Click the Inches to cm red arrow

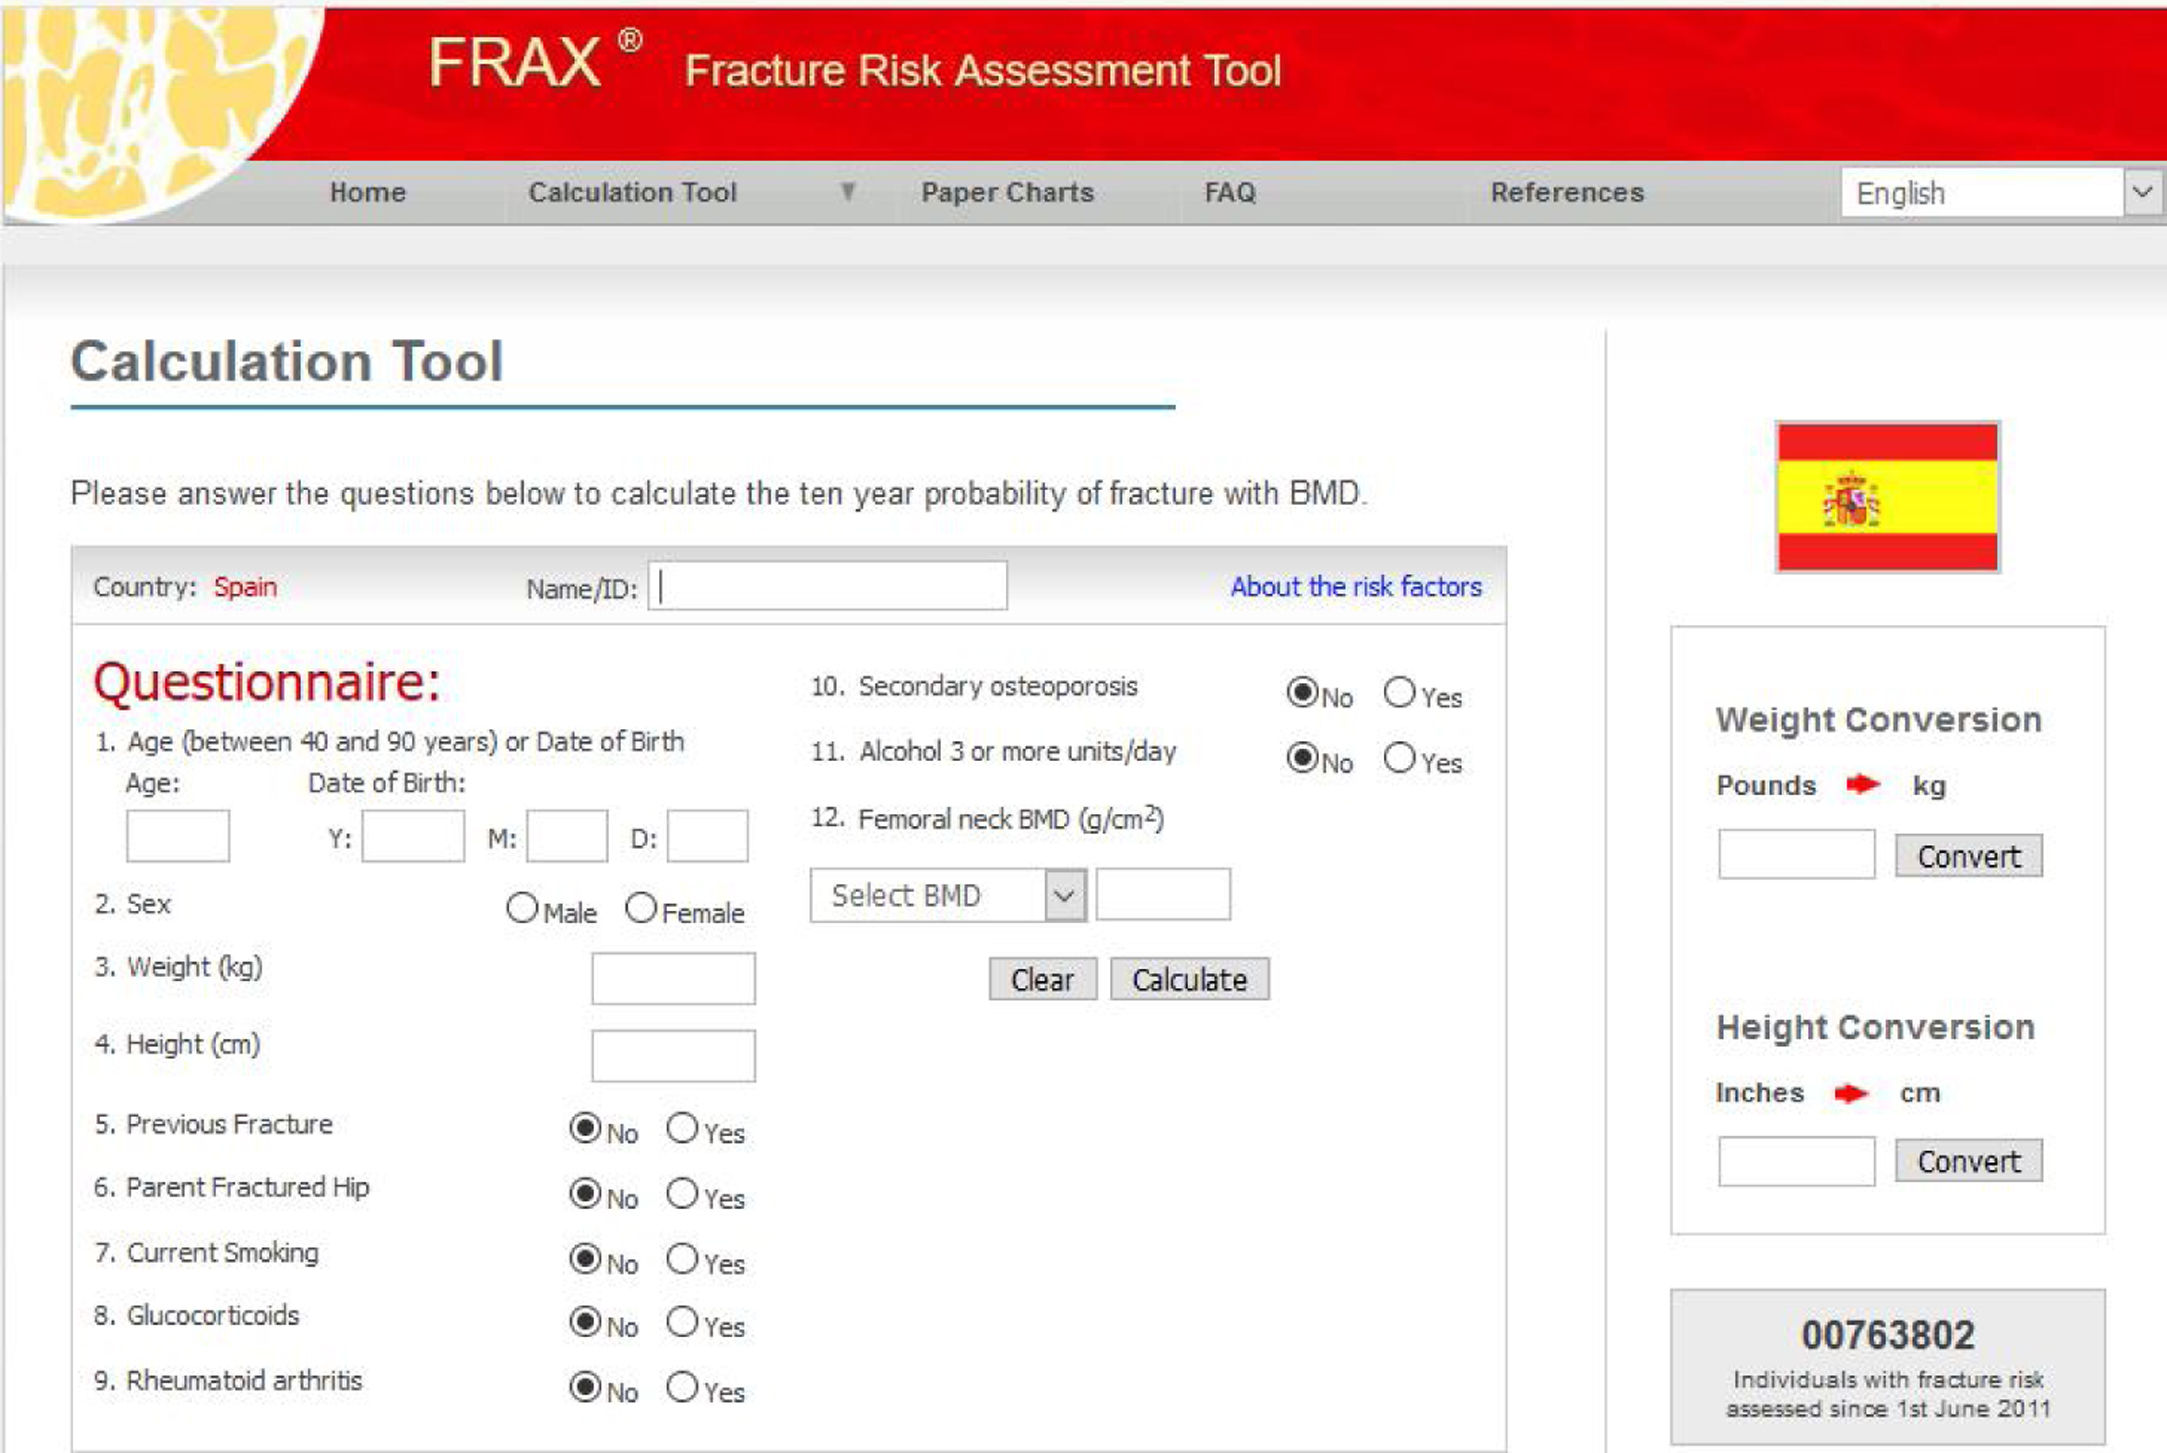[x=1851, y=1093]
